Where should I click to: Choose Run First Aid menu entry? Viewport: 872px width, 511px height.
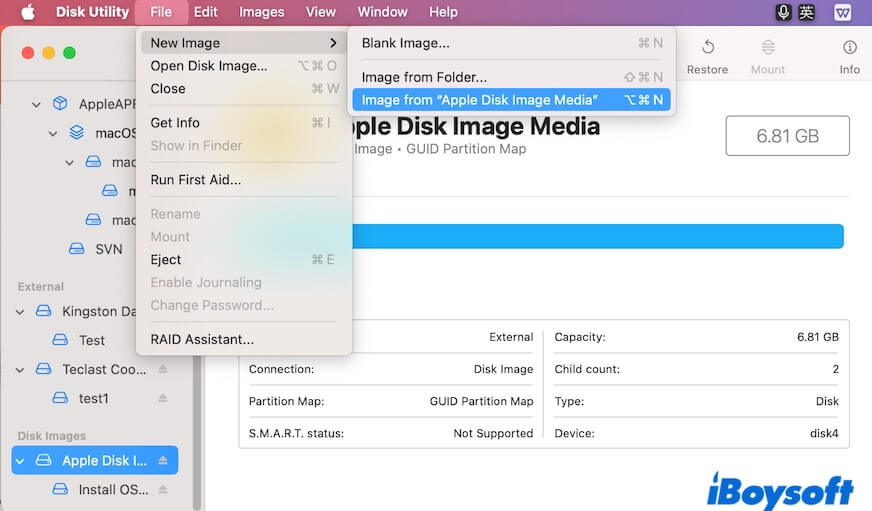(x=195, y=180)
